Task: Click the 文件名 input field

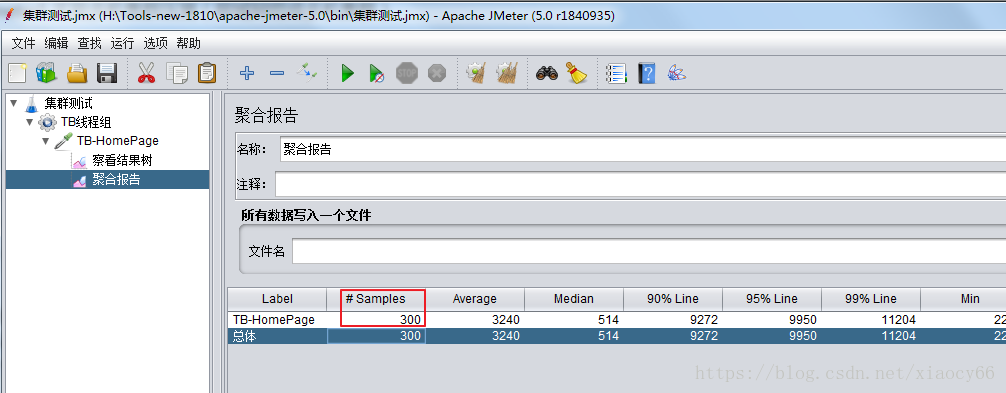Action: point(649,251)
